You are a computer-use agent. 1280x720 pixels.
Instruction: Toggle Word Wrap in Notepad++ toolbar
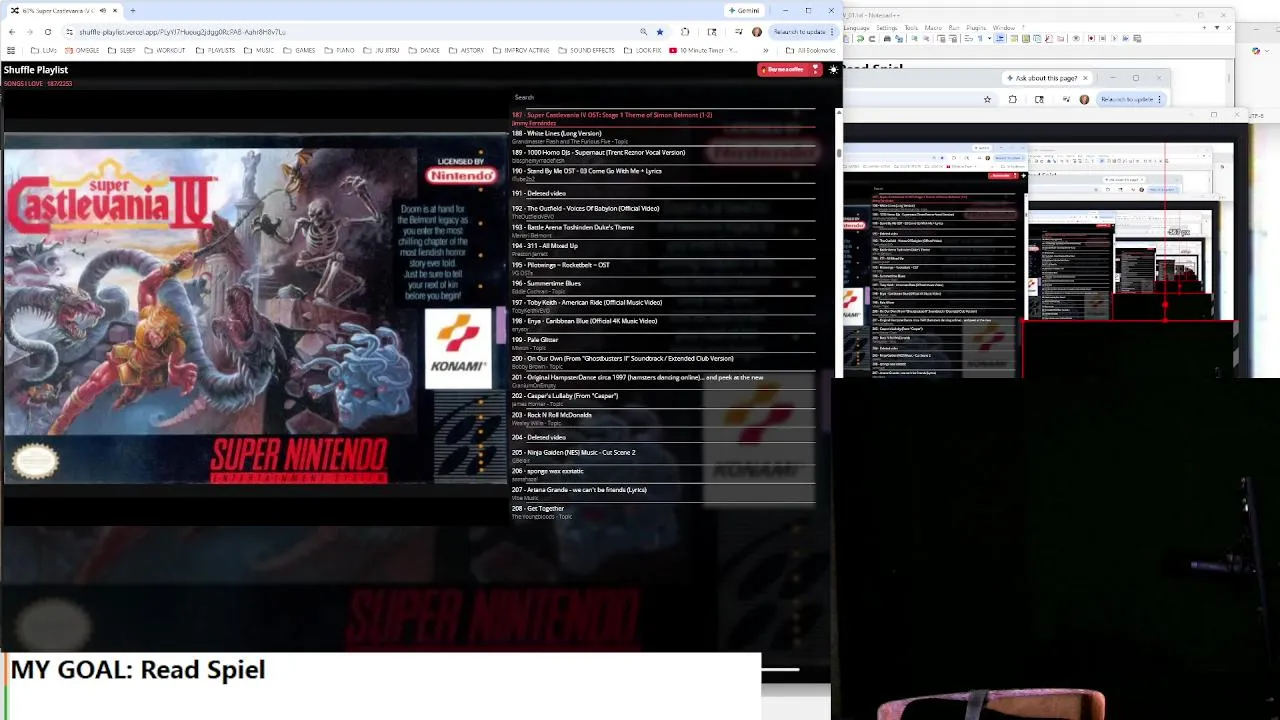point(968,38)
